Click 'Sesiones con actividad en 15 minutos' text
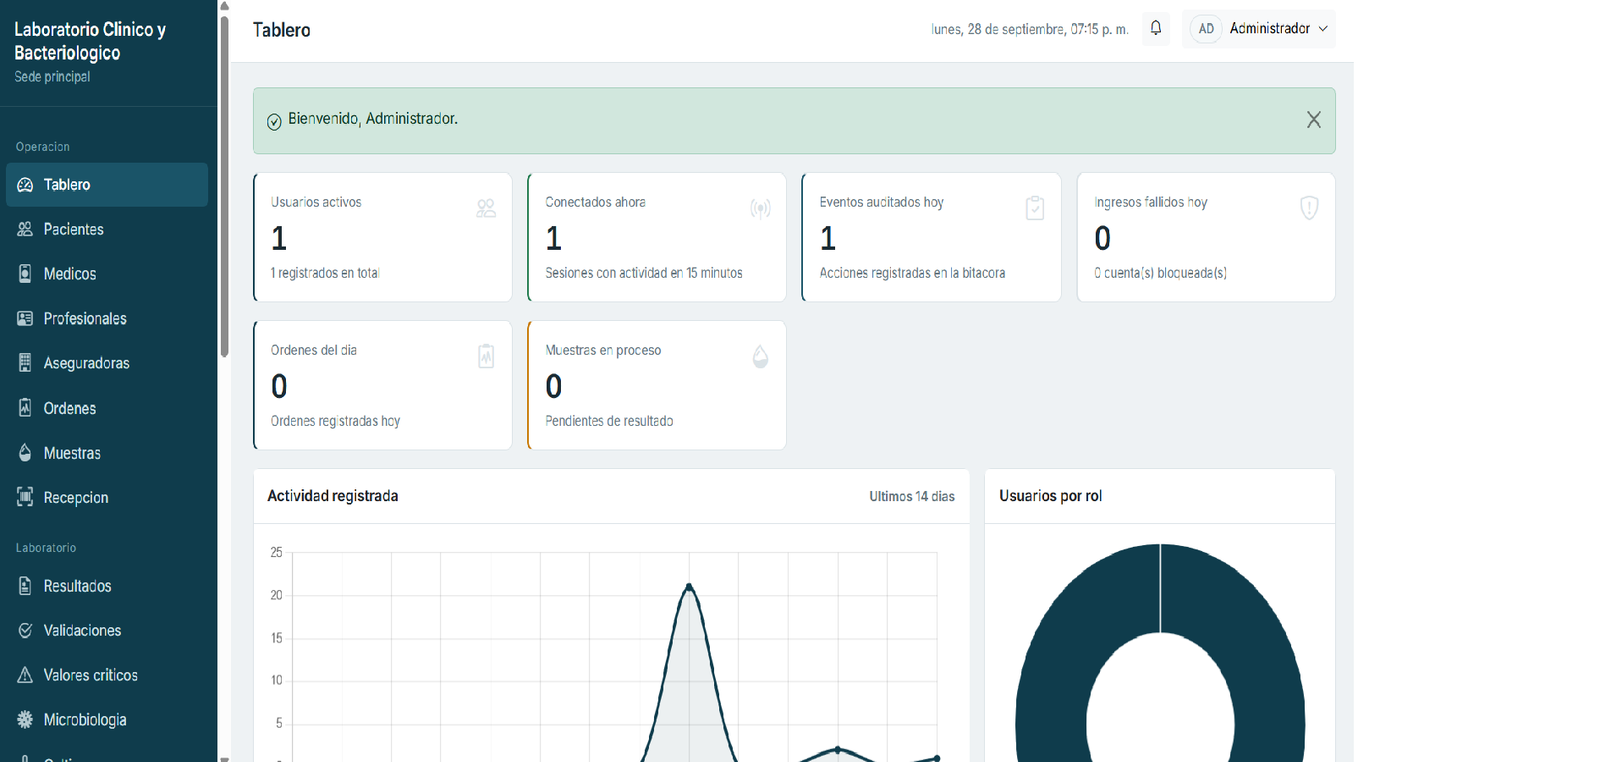 pyautogui.click(x=644, y=273)
